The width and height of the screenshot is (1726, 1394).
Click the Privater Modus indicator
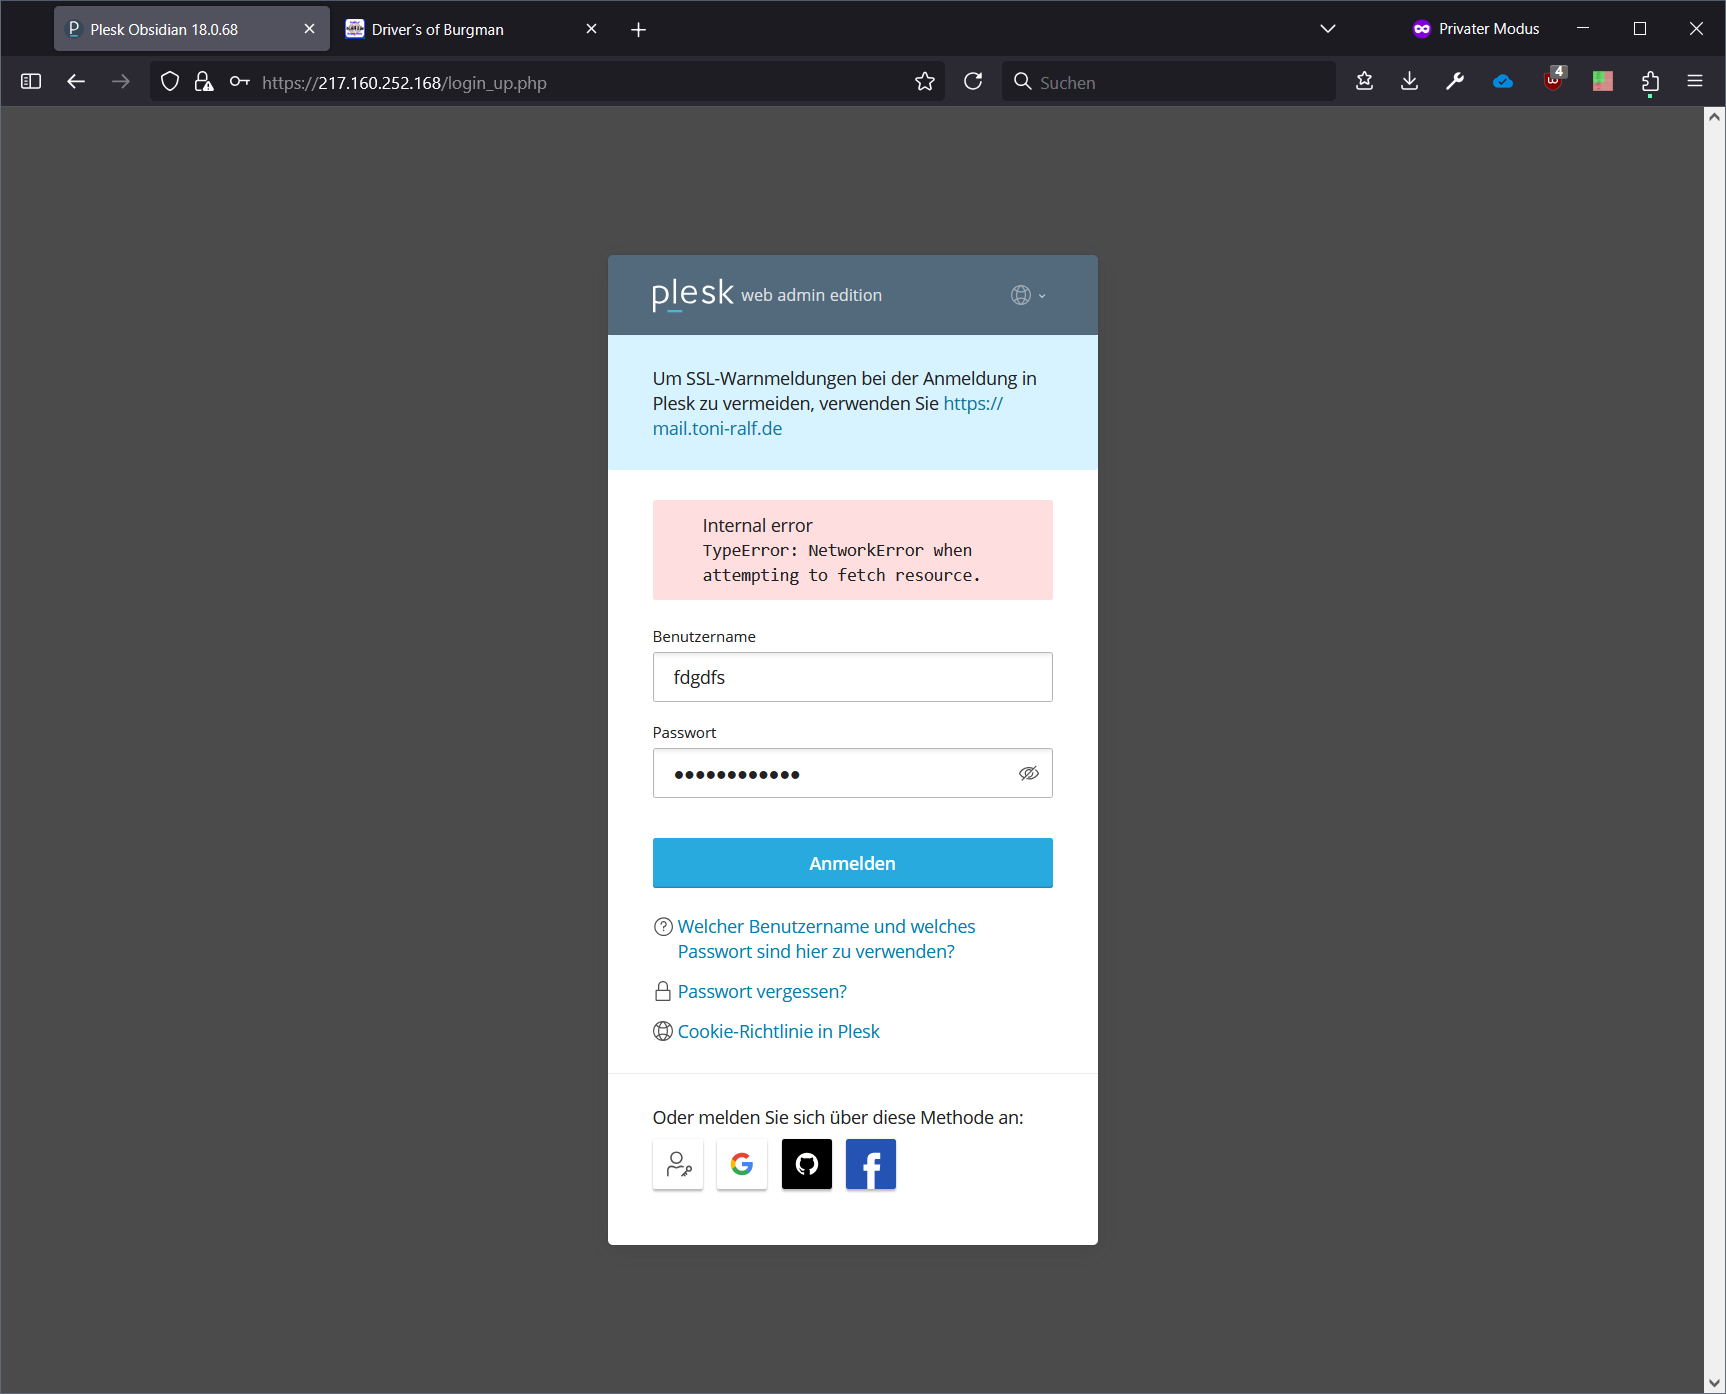tap(1476, 29)
